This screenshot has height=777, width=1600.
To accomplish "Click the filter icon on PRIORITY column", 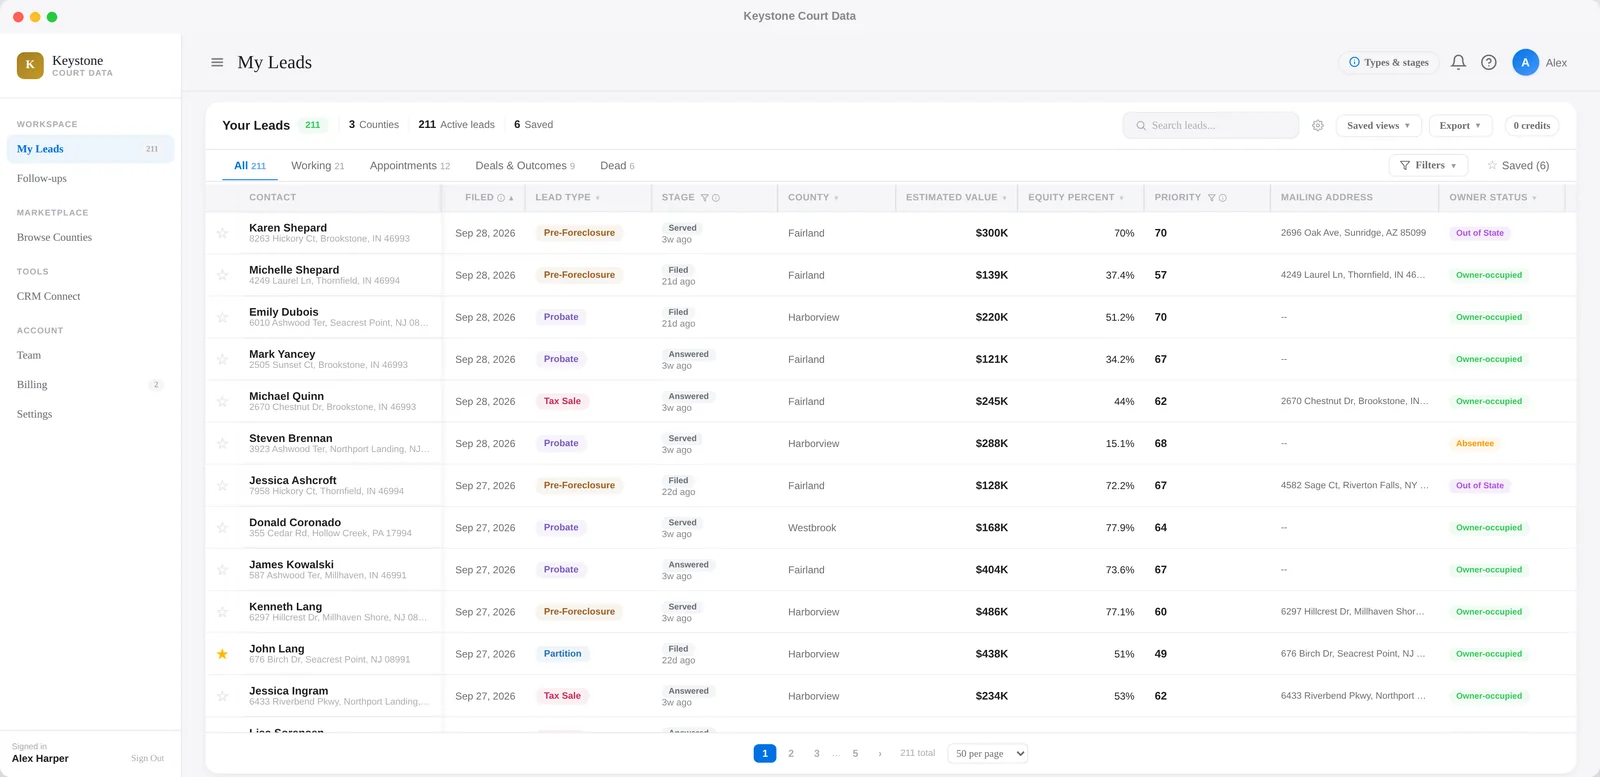I will coord(1211,198).
